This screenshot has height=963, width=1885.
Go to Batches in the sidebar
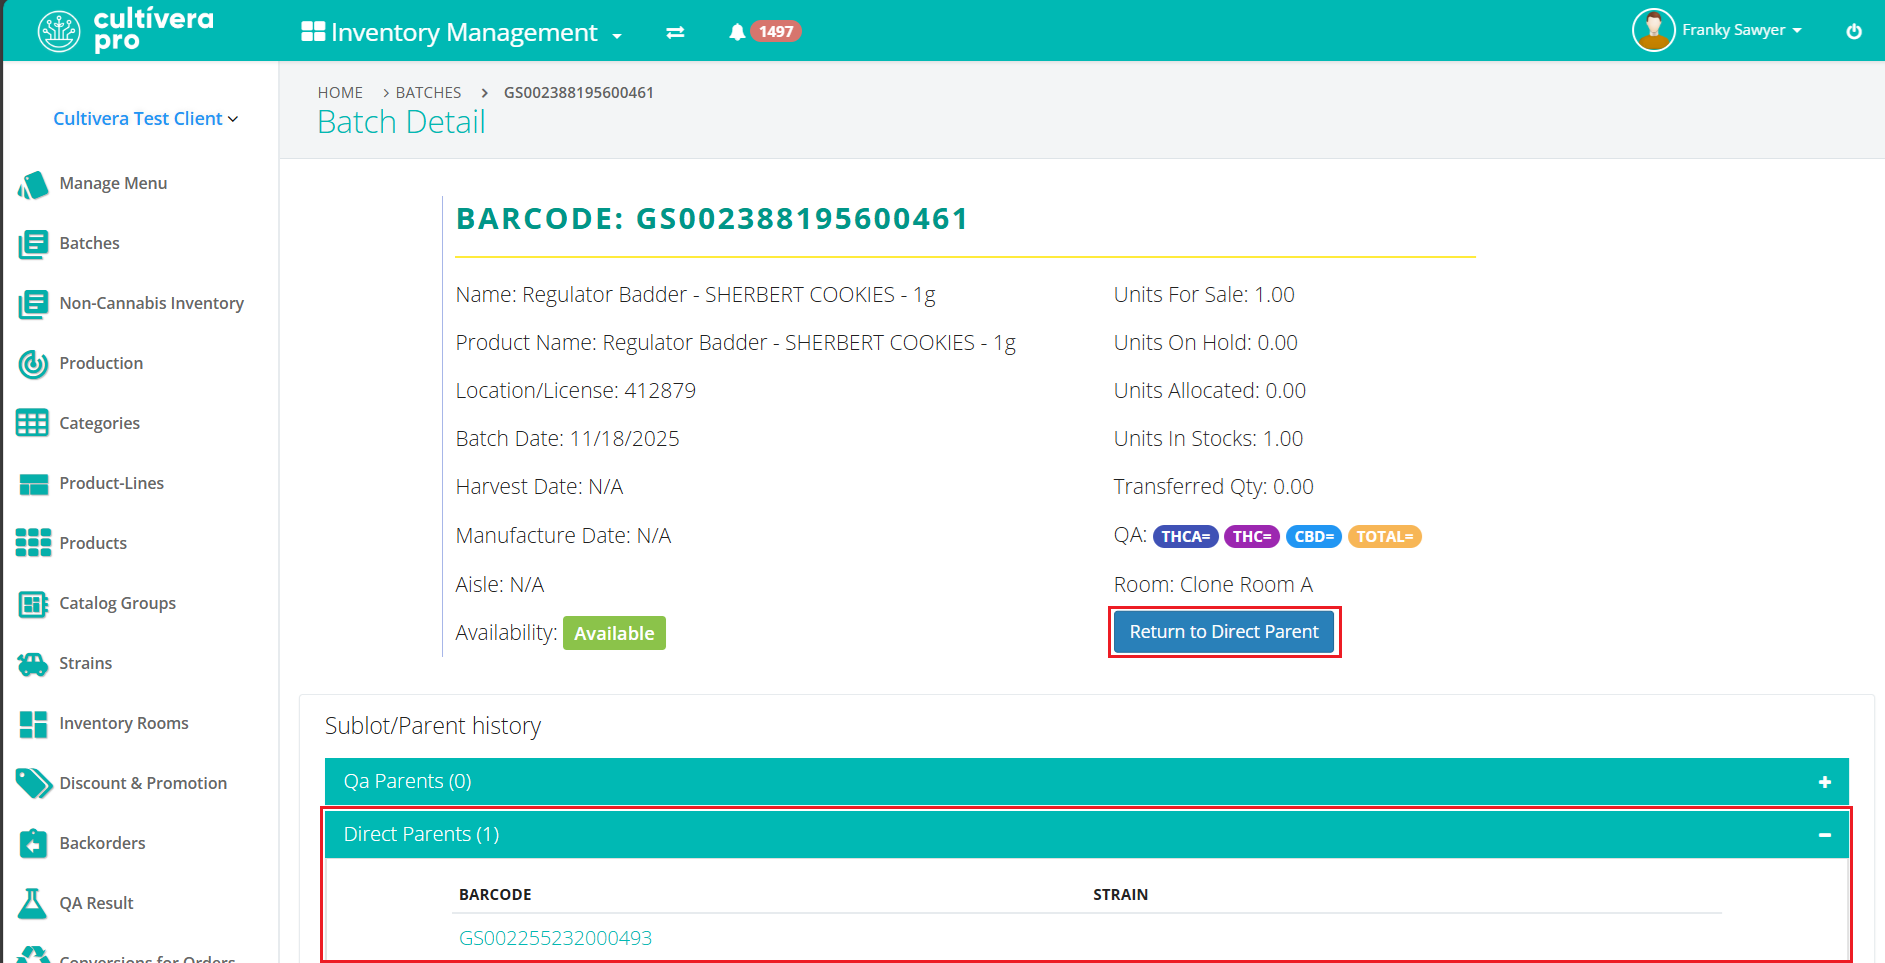(89, 244)
